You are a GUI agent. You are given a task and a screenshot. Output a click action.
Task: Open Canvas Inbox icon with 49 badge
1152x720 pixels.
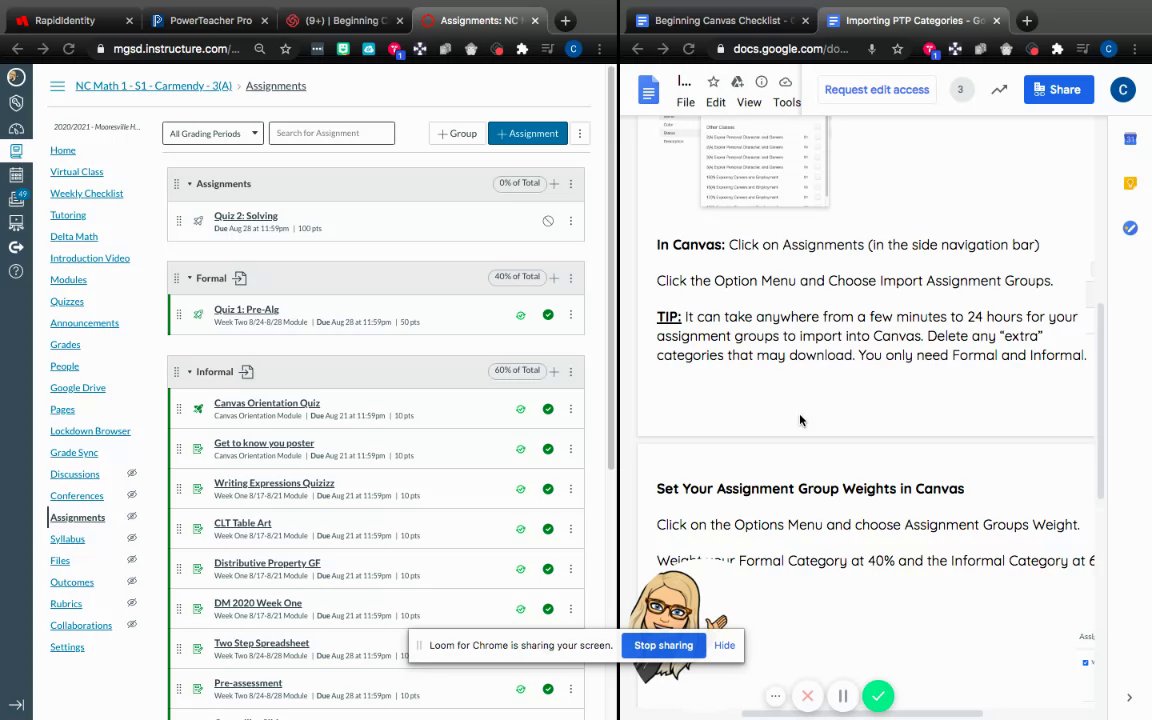click(16, 198)
